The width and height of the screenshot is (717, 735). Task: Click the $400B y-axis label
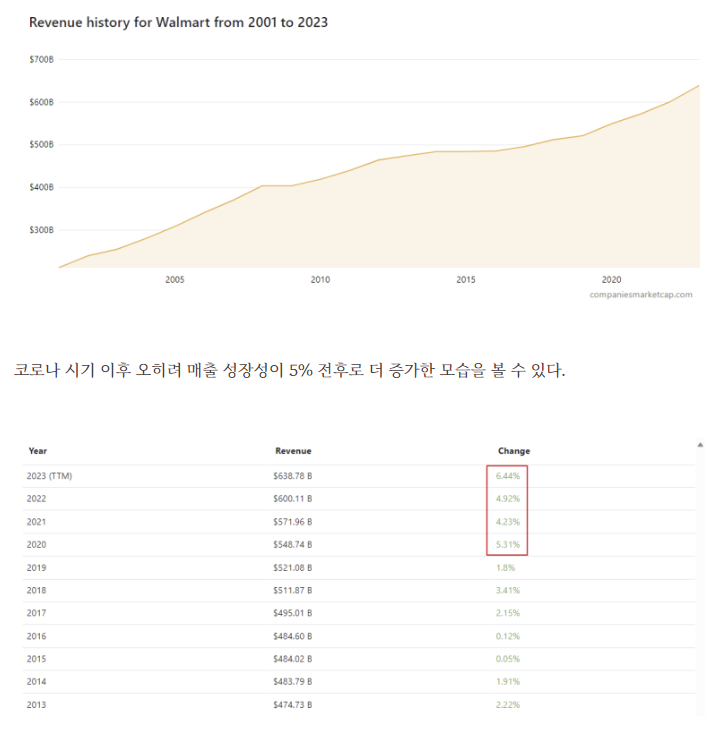click(x=42, y=188)
